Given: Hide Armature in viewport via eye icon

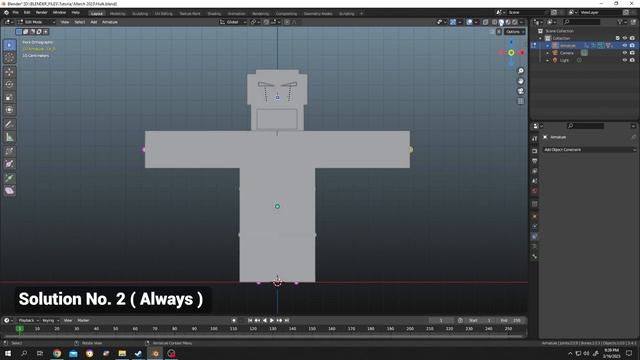Looking at the screenshot, I should pos(624,45).
